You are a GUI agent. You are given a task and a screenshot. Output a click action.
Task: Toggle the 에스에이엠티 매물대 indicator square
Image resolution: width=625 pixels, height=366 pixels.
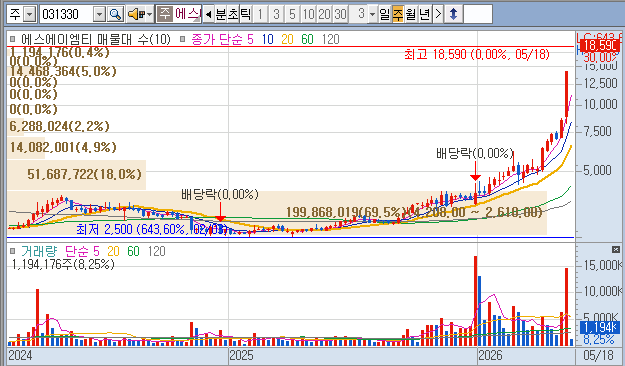click(x=12, y=39)
